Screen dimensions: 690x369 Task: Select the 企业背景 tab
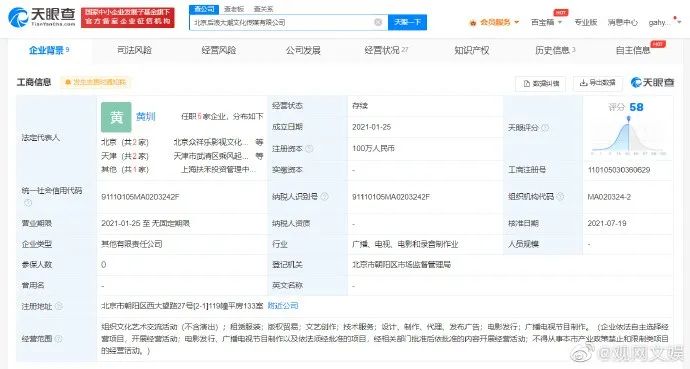[x=49, y=50]
